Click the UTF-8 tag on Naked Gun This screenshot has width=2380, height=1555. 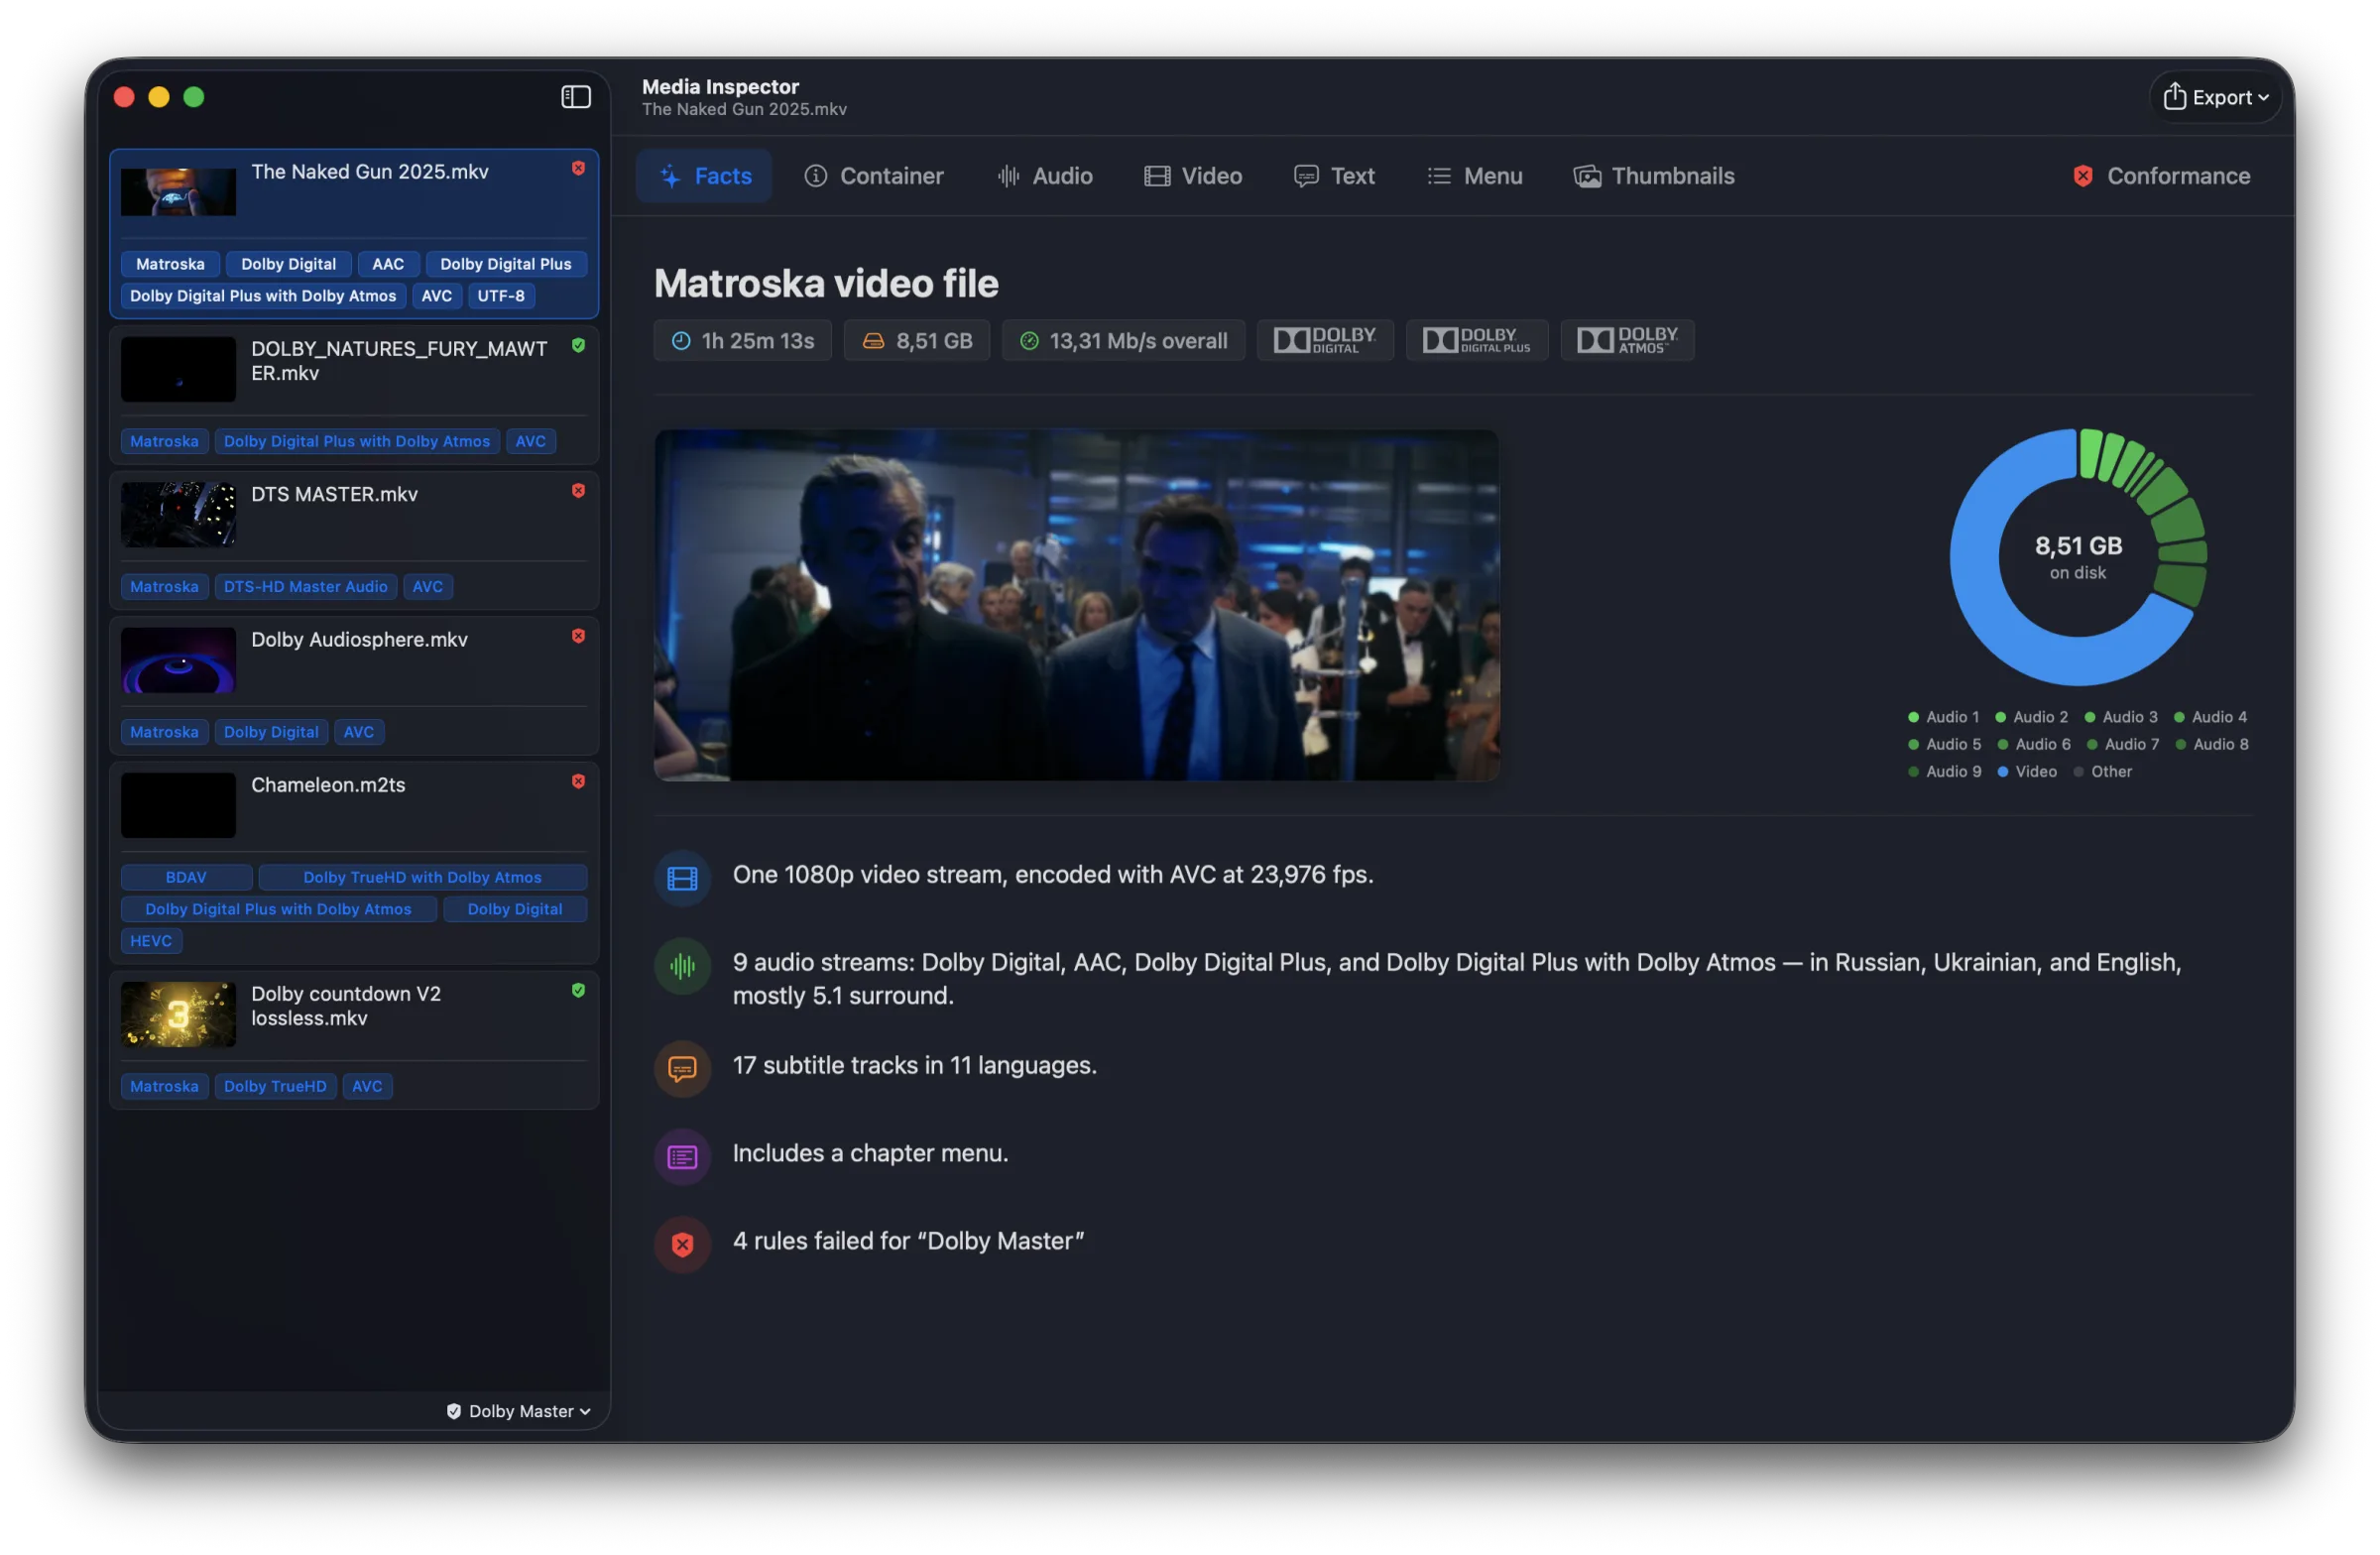(501, 296)
